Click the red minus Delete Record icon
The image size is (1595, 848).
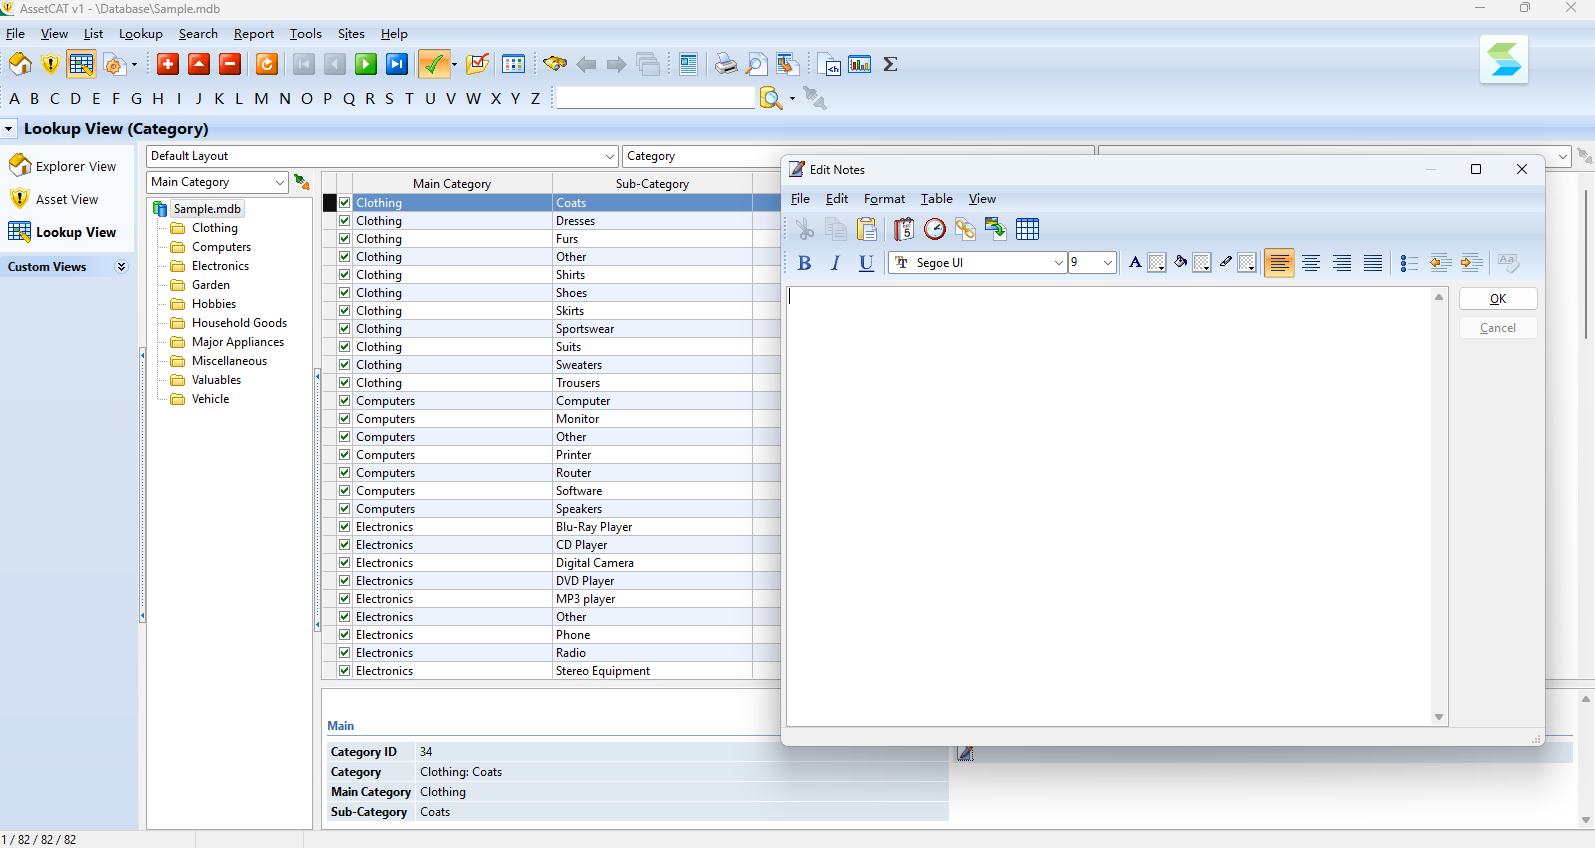tap(230, 64)
